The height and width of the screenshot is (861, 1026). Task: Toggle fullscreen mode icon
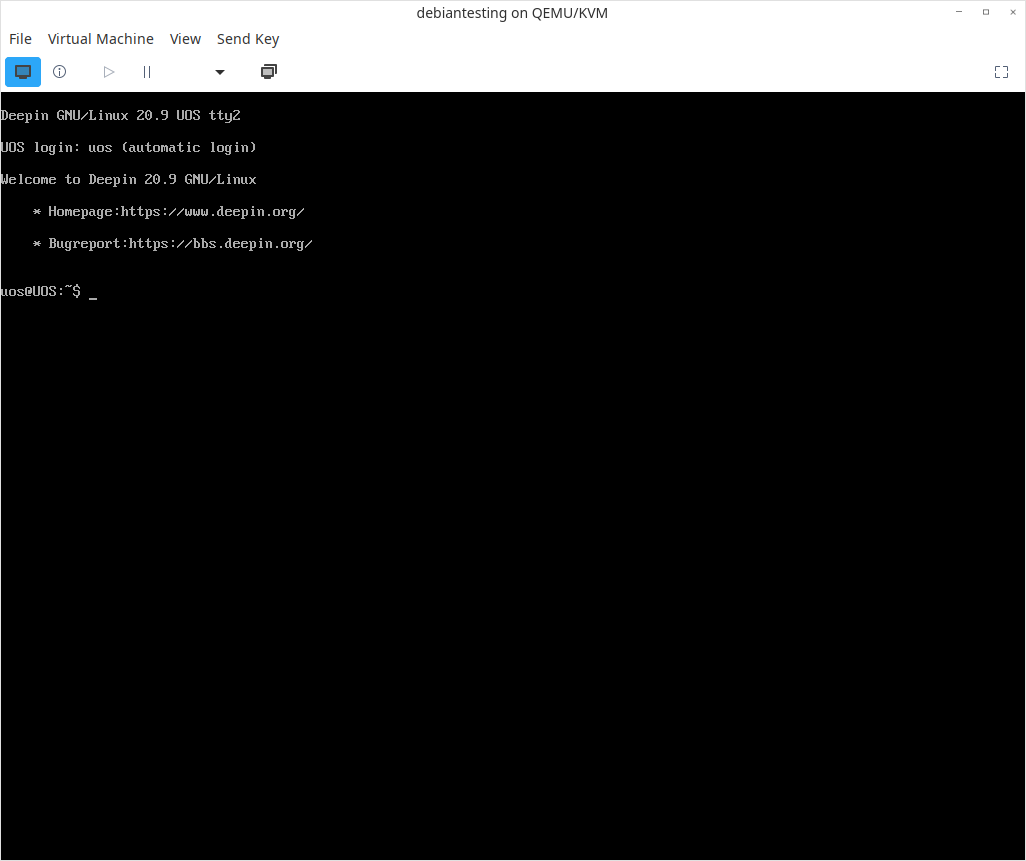pyautogui.click(x=1001, y=72)
